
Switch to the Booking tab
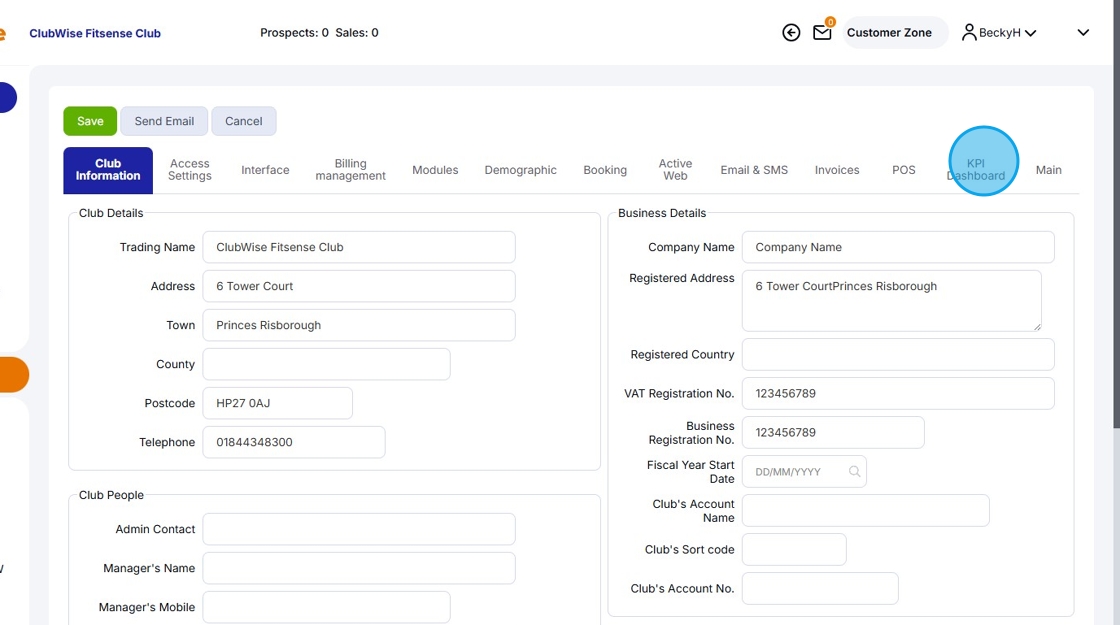pyautogui.click(x=605, y=170)
